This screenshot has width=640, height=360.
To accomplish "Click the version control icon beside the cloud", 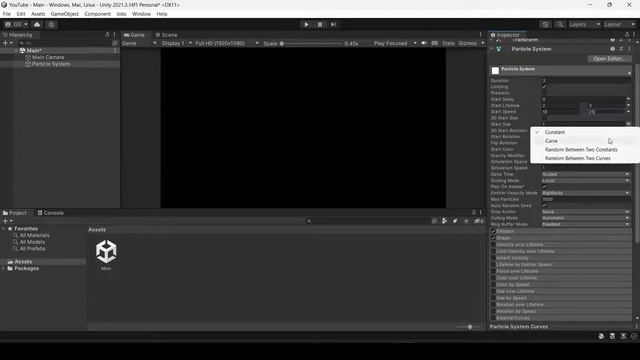I will 51,24.
